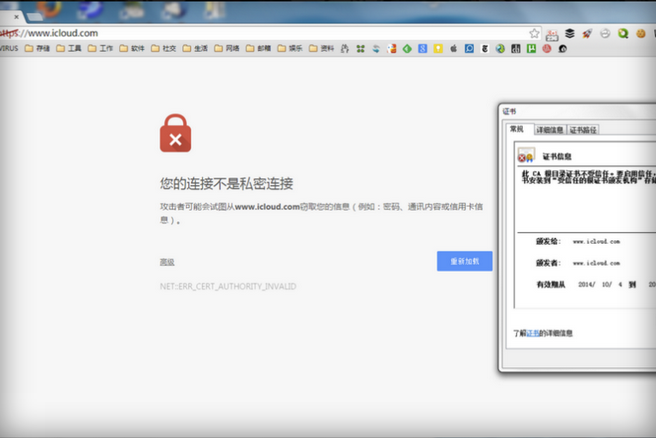
Task: Expand the 工具 bookmarks folder
Action: [69, 49]
